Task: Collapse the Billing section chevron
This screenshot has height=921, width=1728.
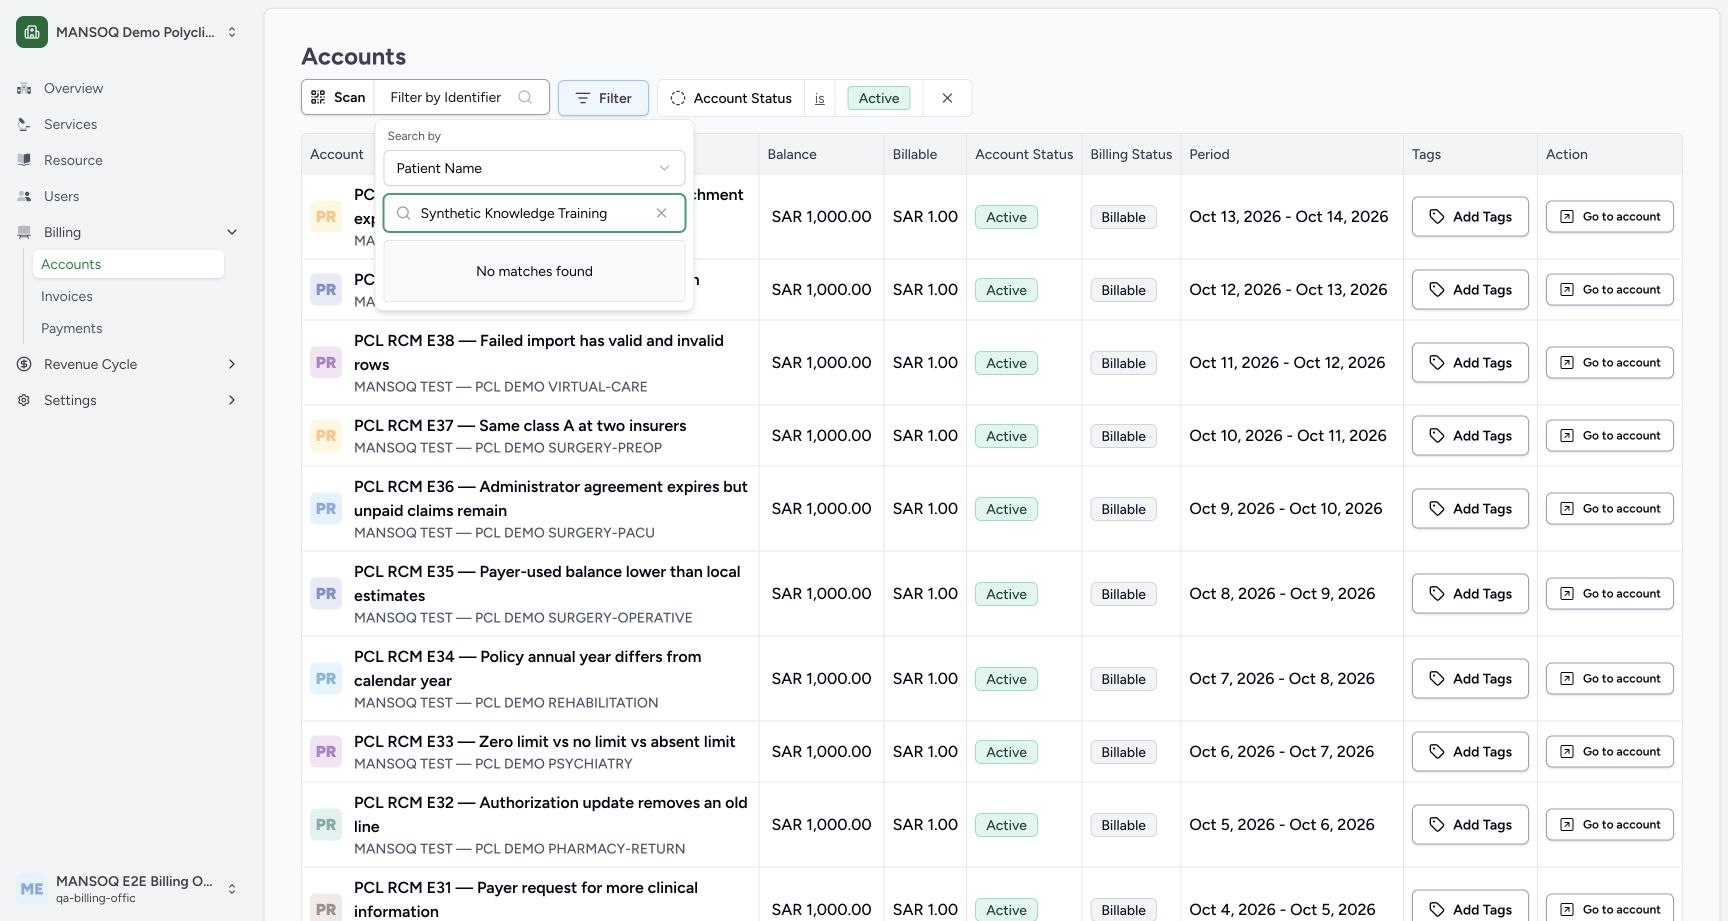Action: (x=232, y=232)
